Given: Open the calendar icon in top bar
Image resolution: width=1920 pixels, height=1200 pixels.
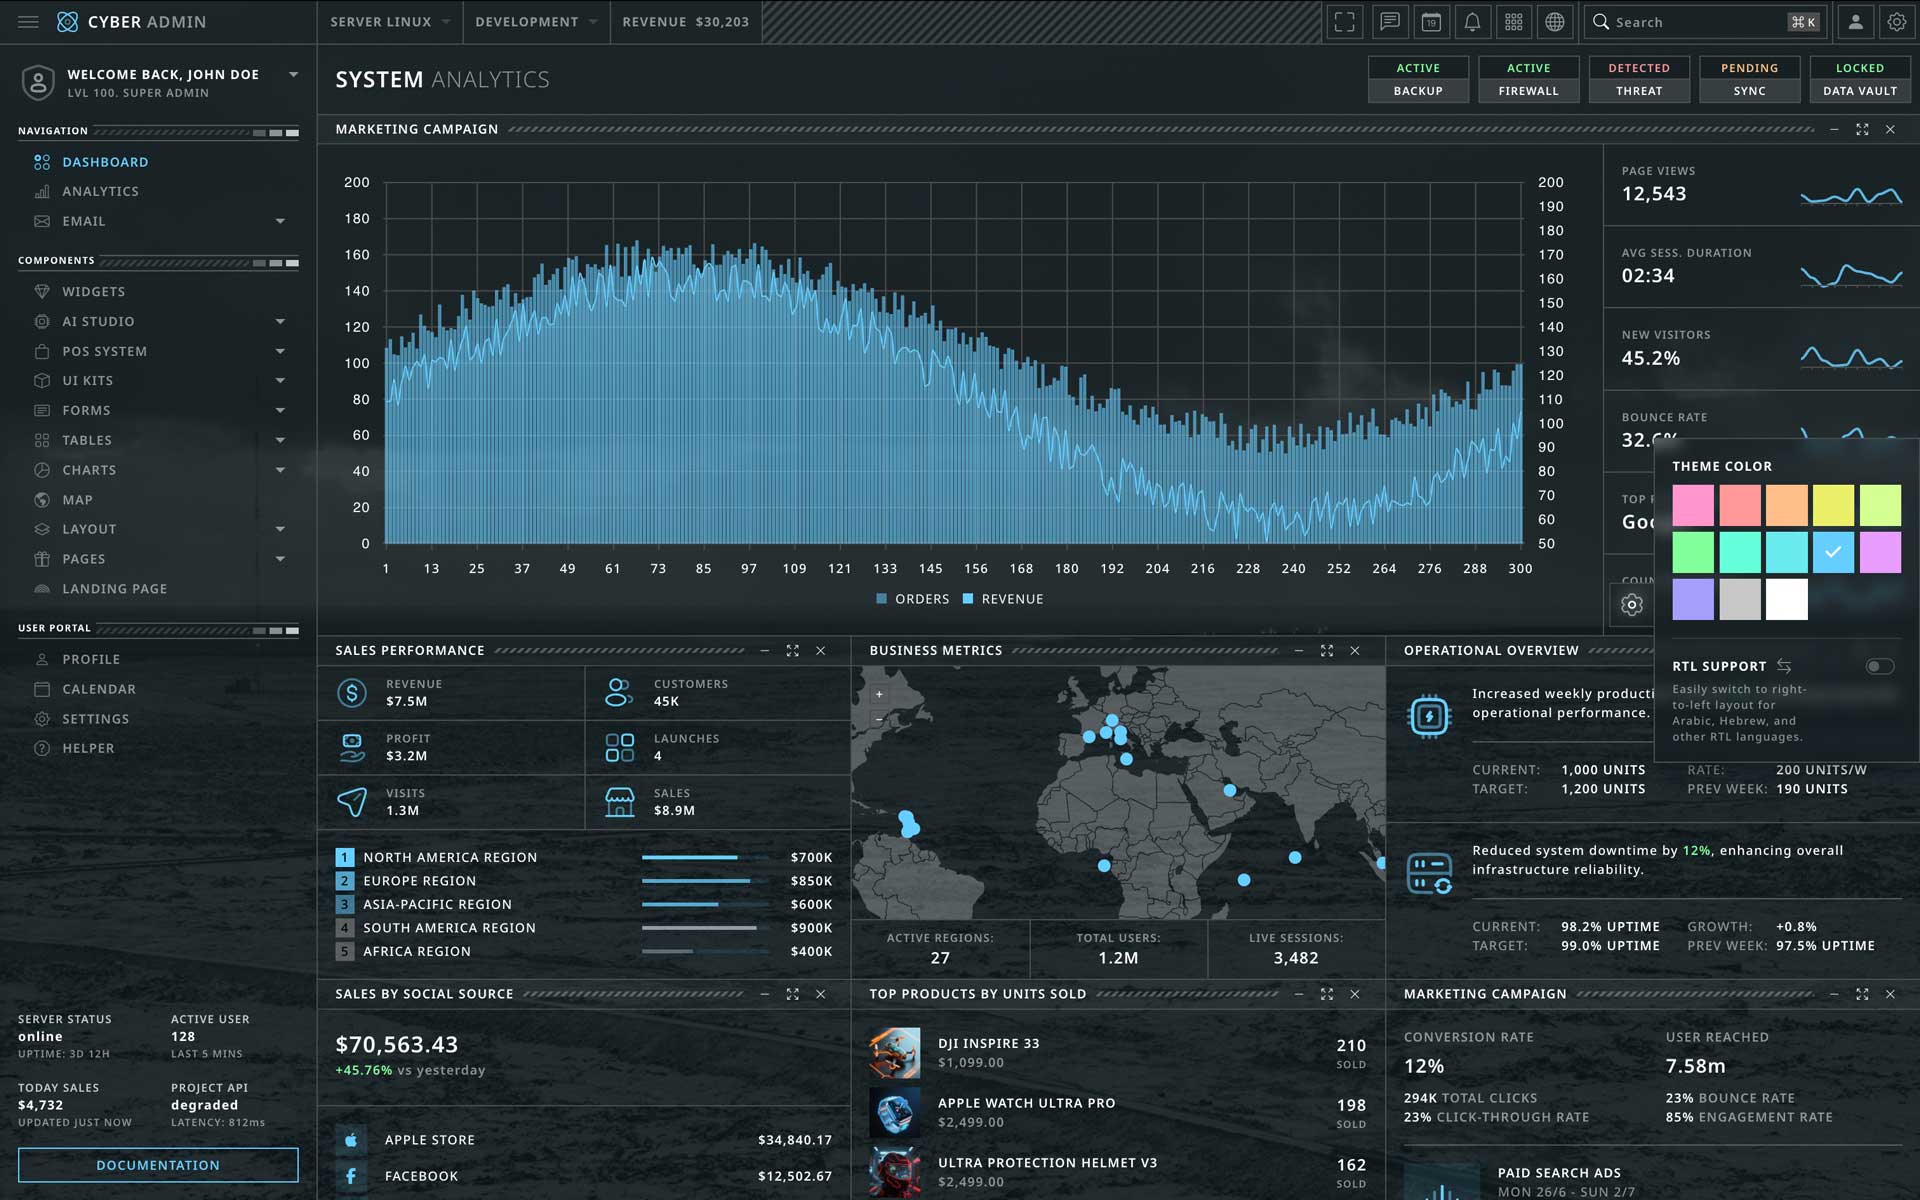Looking at the screenshot, I should 1431,22.
